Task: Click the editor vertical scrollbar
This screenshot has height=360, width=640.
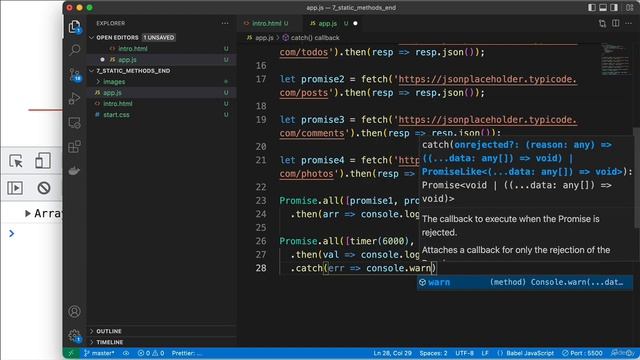Action: point(637,178)
